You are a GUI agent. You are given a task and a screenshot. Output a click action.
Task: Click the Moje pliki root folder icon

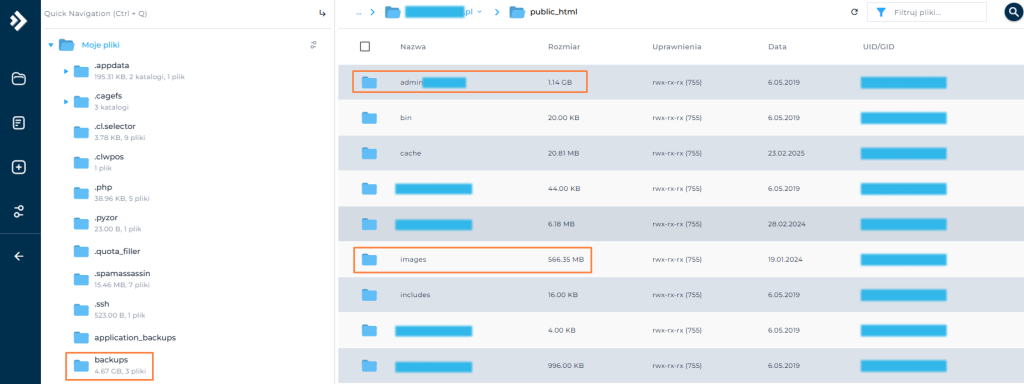click(x=67, y=45)
